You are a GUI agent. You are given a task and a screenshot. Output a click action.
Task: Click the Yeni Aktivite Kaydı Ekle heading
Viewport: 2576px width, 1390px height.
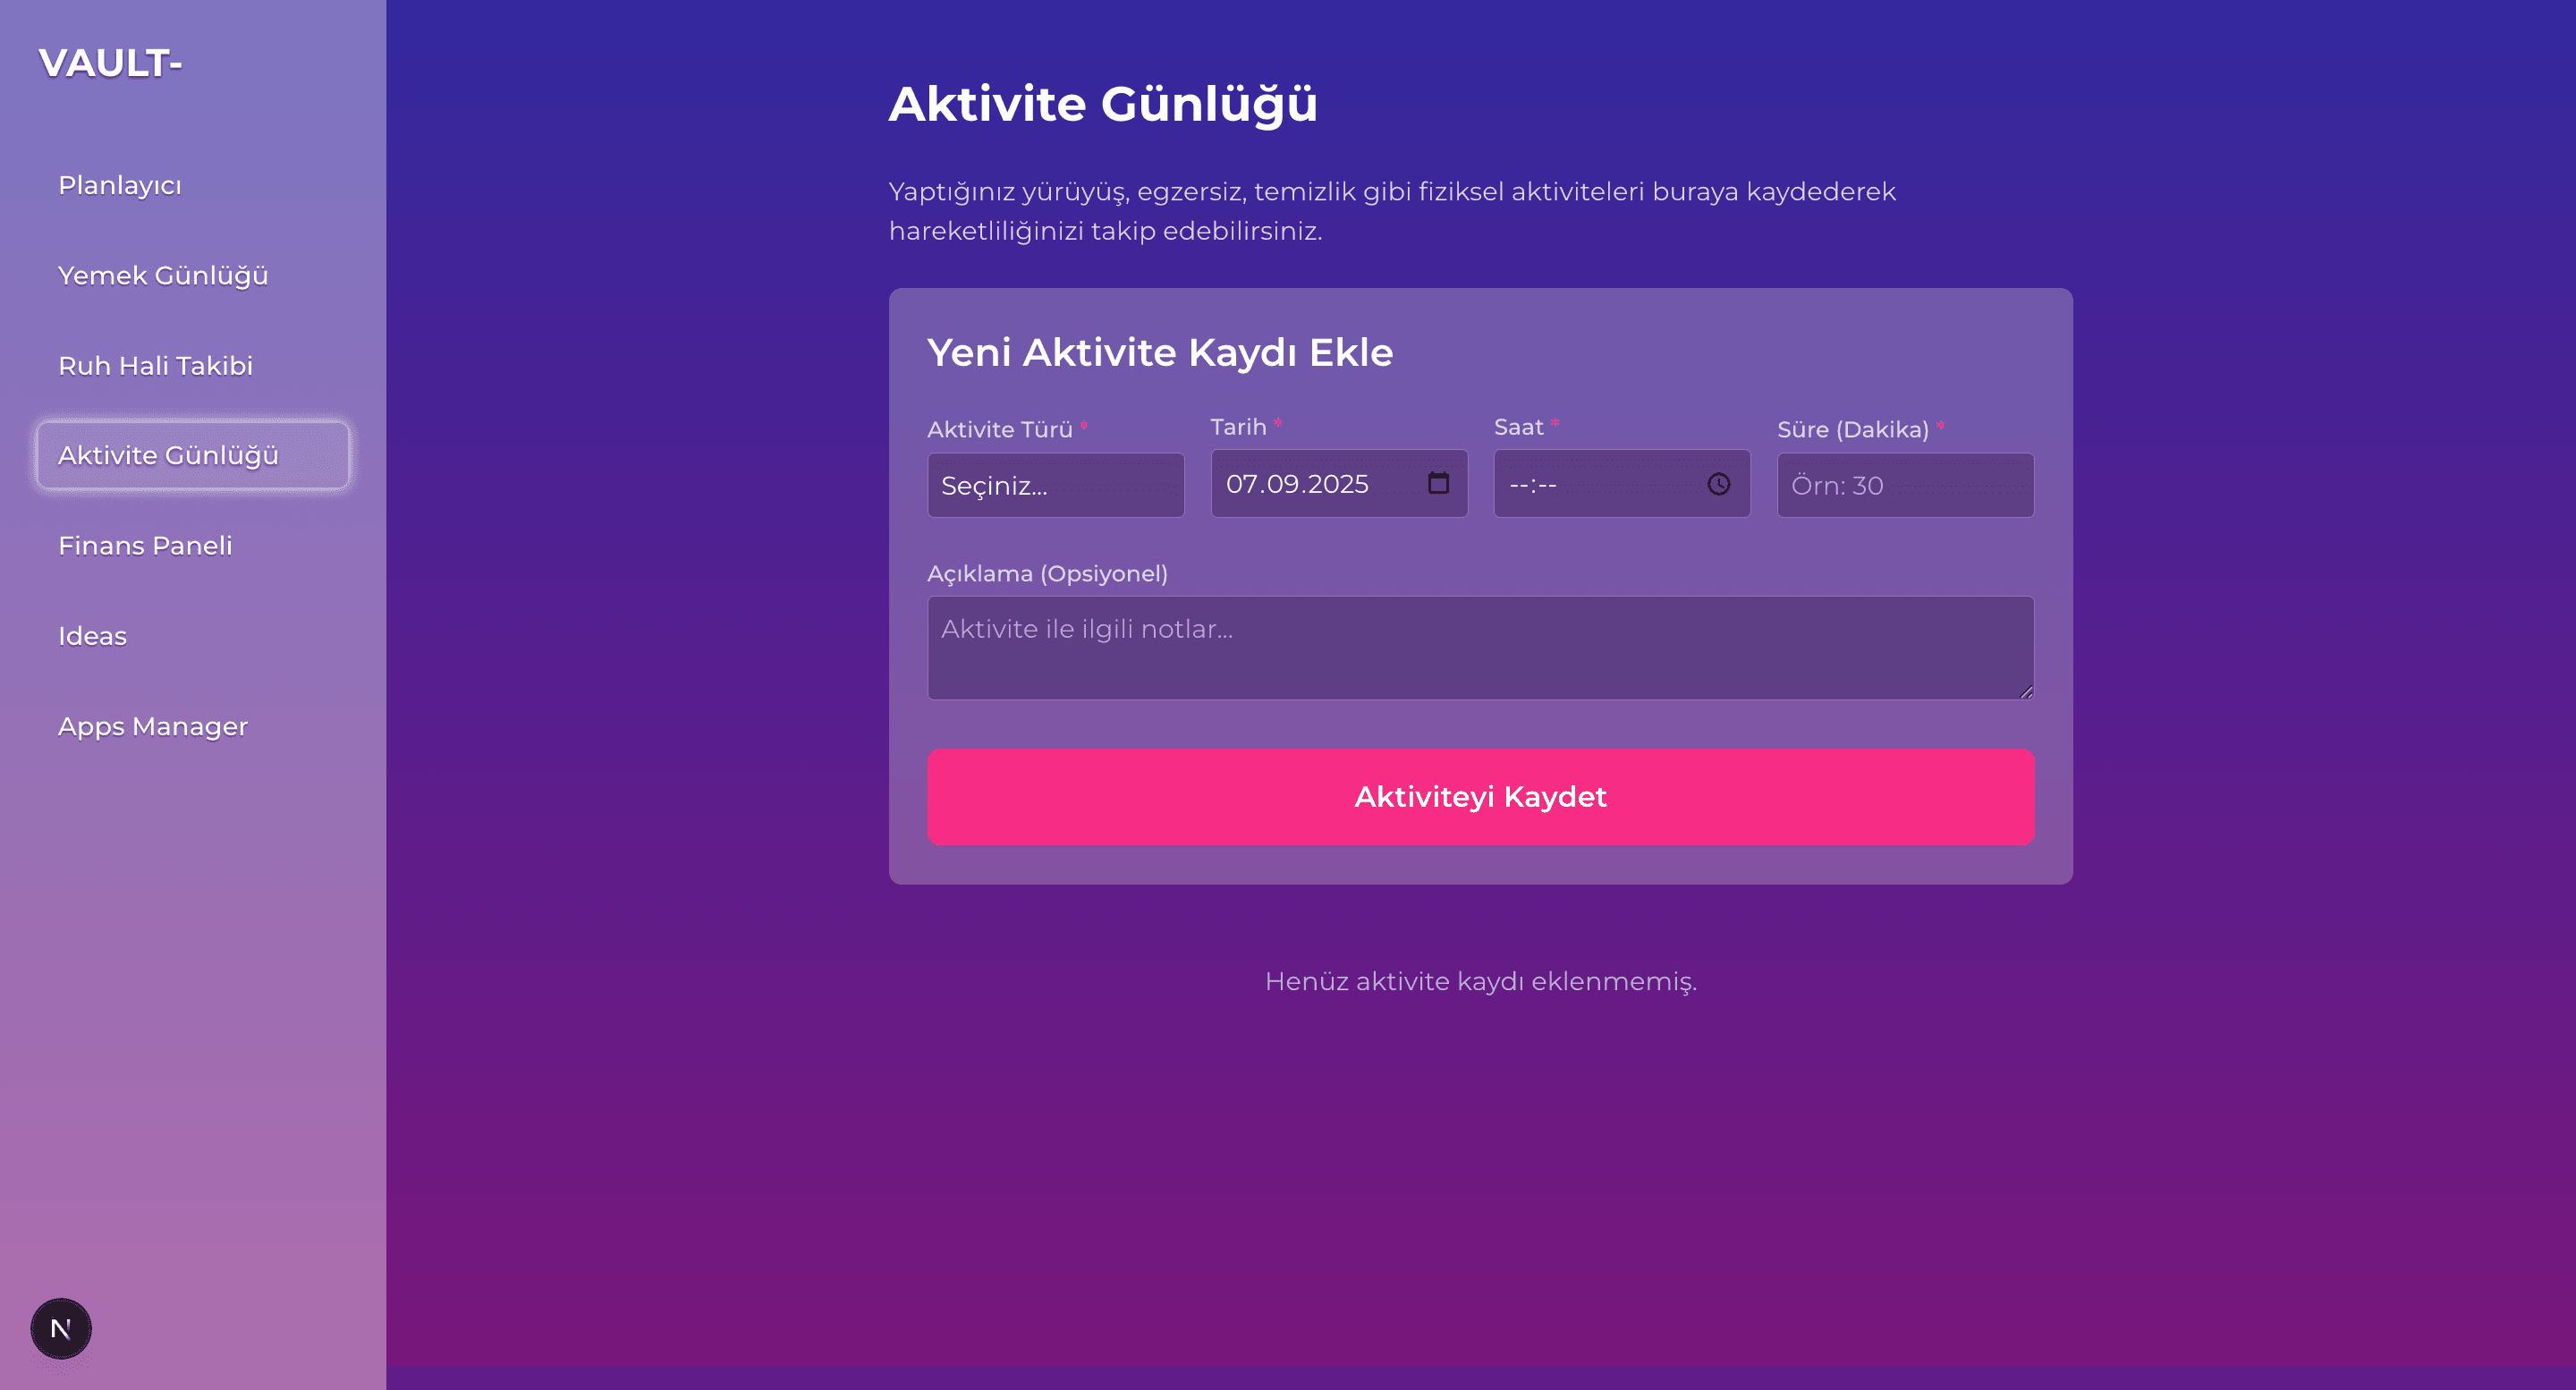pos(1160,352)
